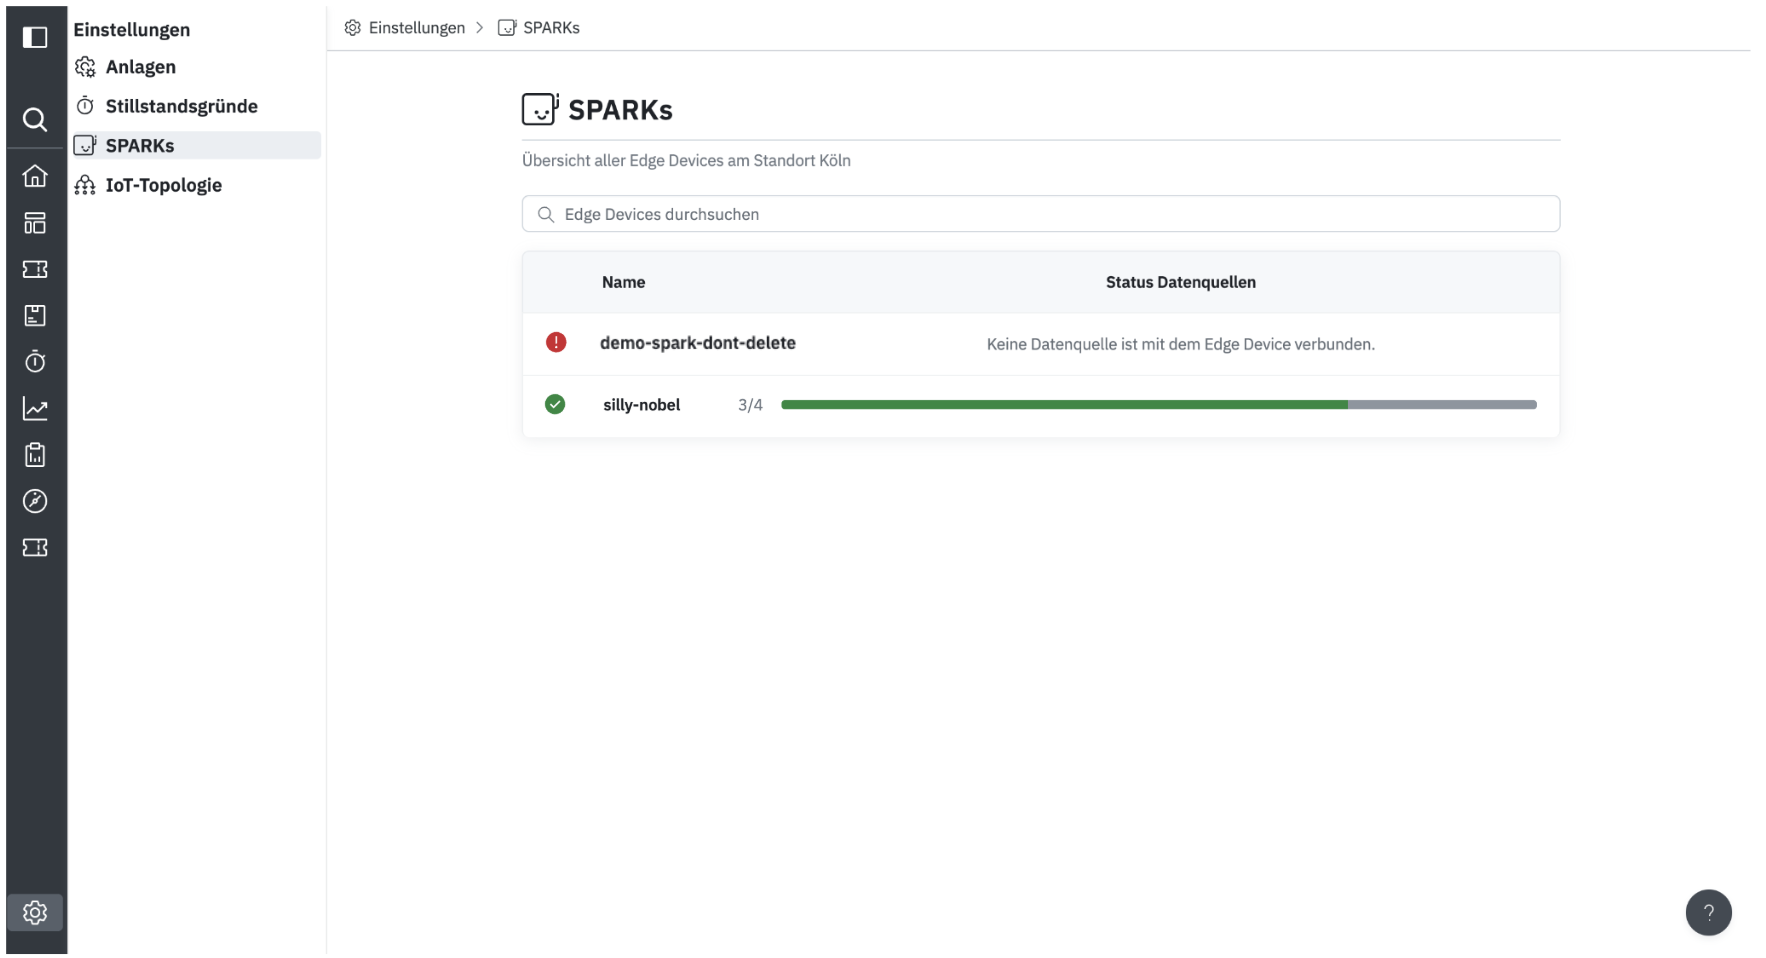Go to home via house icon

(x=35, y=176)
